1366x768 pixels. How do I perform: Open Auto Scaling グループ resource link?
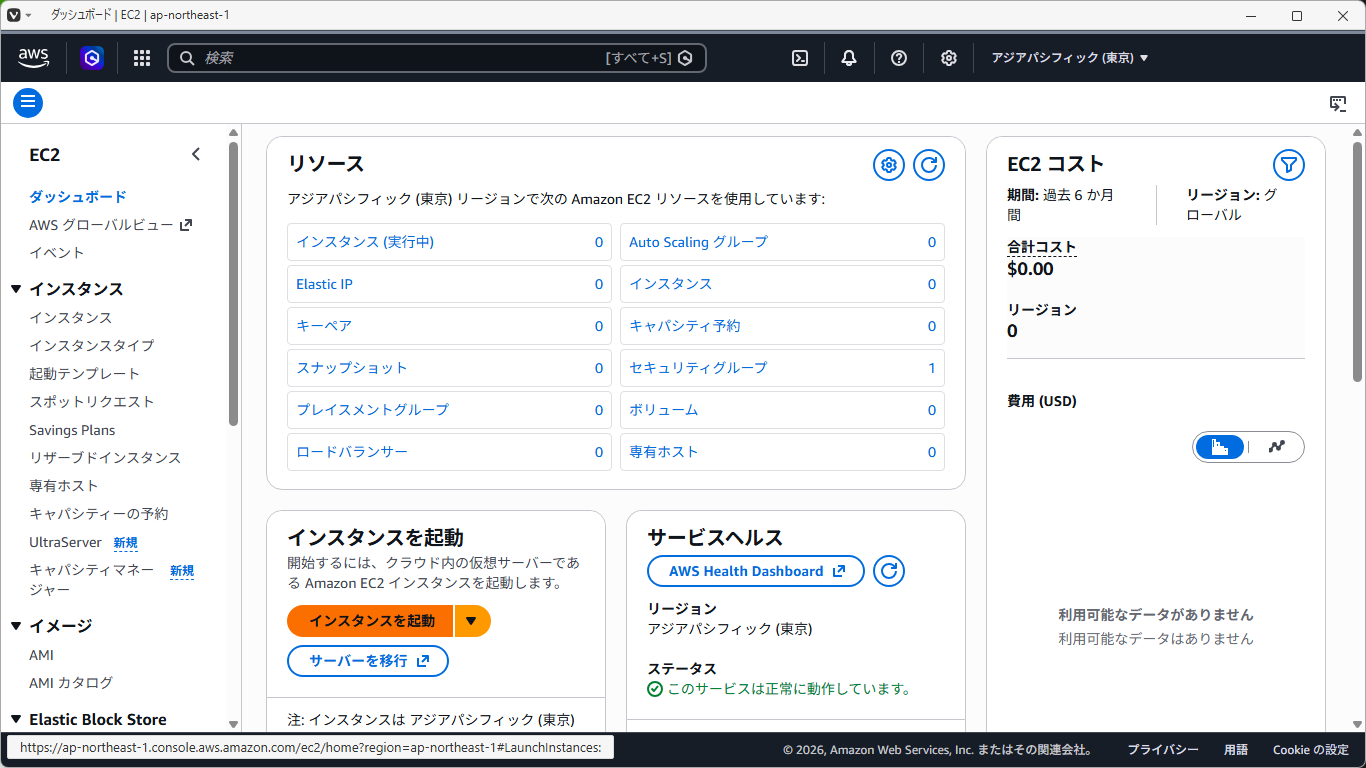[x=698, y=242]
